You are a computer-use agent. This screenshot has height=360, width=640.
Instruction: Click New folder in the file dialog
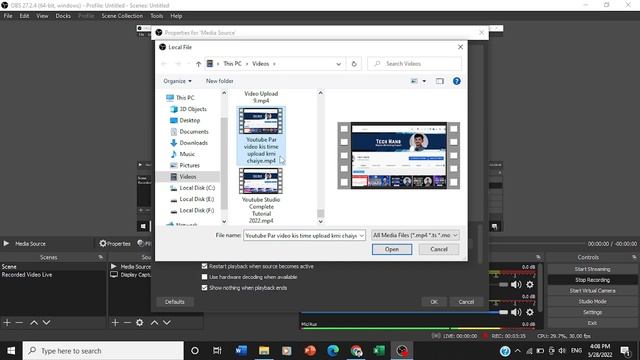220,81
